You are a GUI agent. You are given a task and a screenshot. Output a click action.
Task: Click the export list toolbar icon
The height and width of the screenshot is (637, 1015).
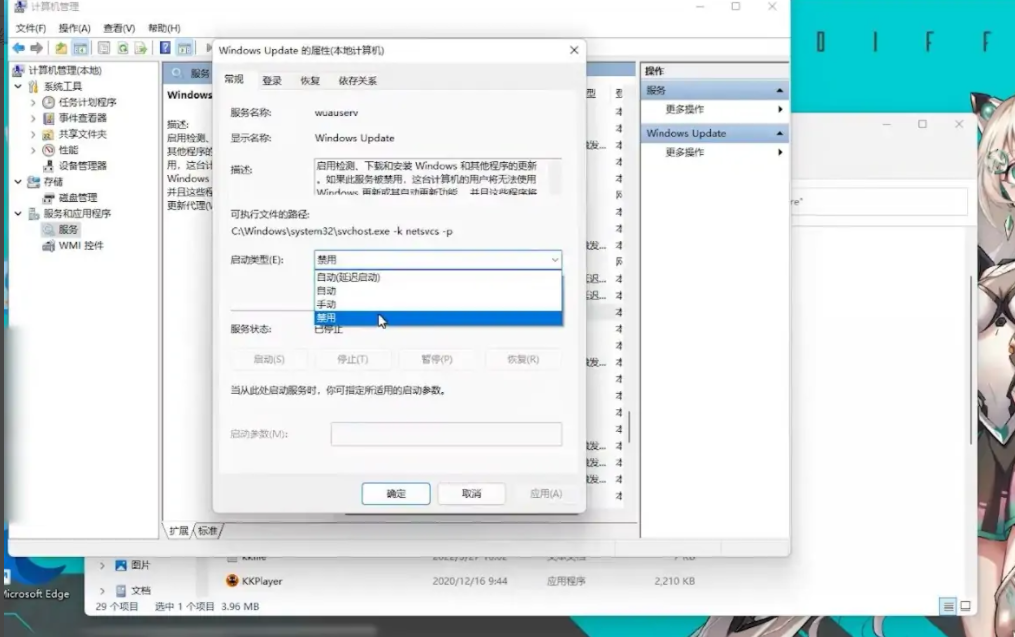141,48
